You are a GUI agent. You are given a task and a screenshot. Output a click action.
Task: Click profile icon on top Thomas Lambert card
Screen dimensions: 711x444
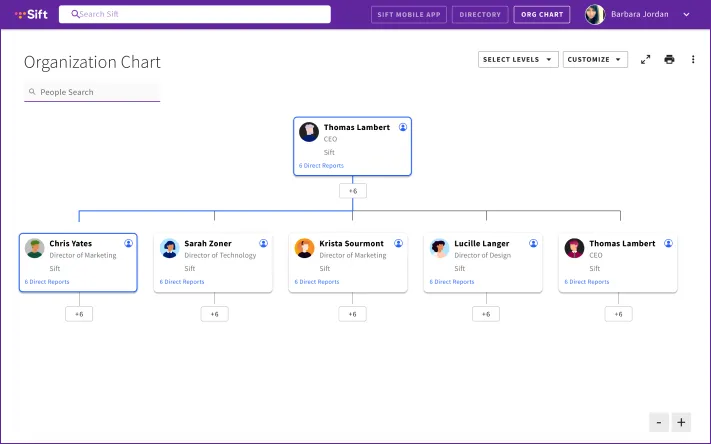click(403, 127)
